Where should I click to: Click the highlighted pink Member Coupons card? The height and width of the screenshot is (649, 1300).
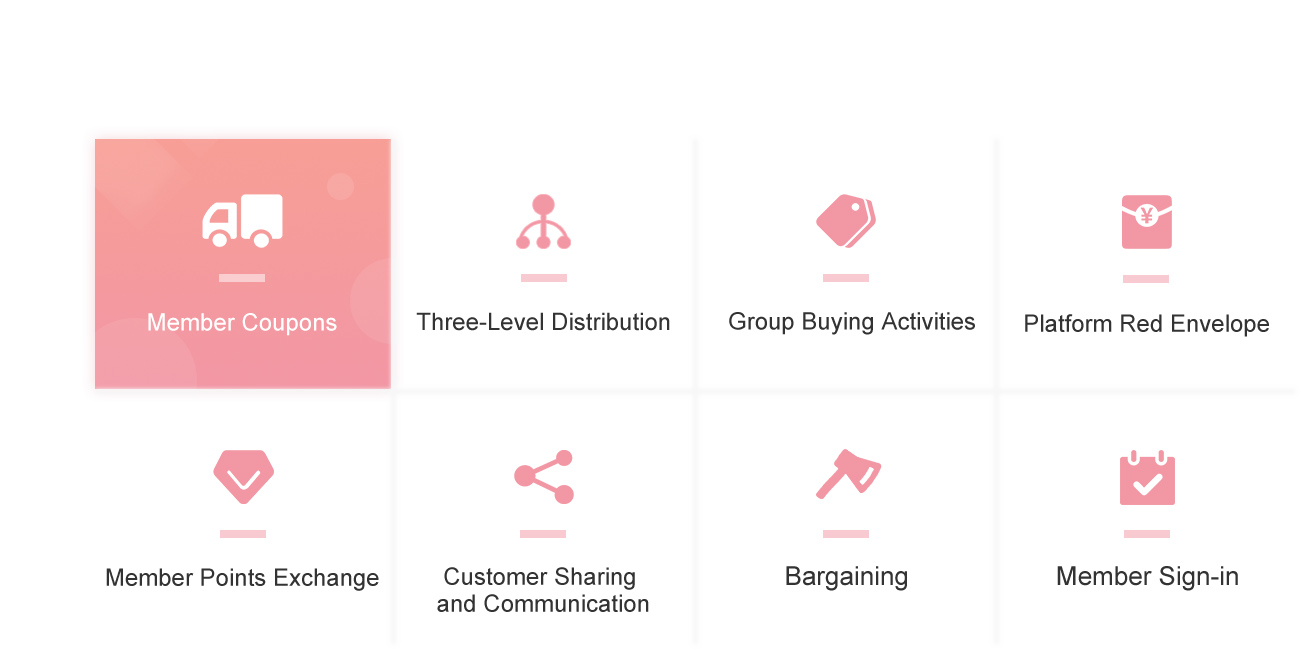pos(242,263)
